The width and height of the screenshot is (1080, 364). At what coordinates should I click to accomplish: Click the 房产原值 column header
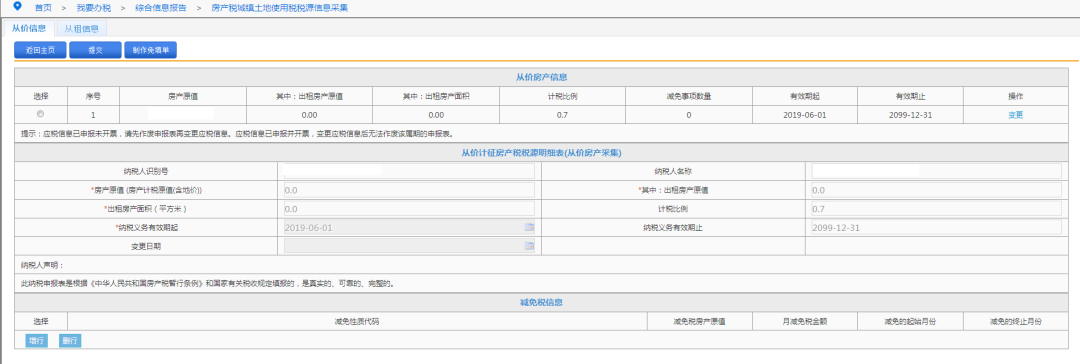point(183,96)
